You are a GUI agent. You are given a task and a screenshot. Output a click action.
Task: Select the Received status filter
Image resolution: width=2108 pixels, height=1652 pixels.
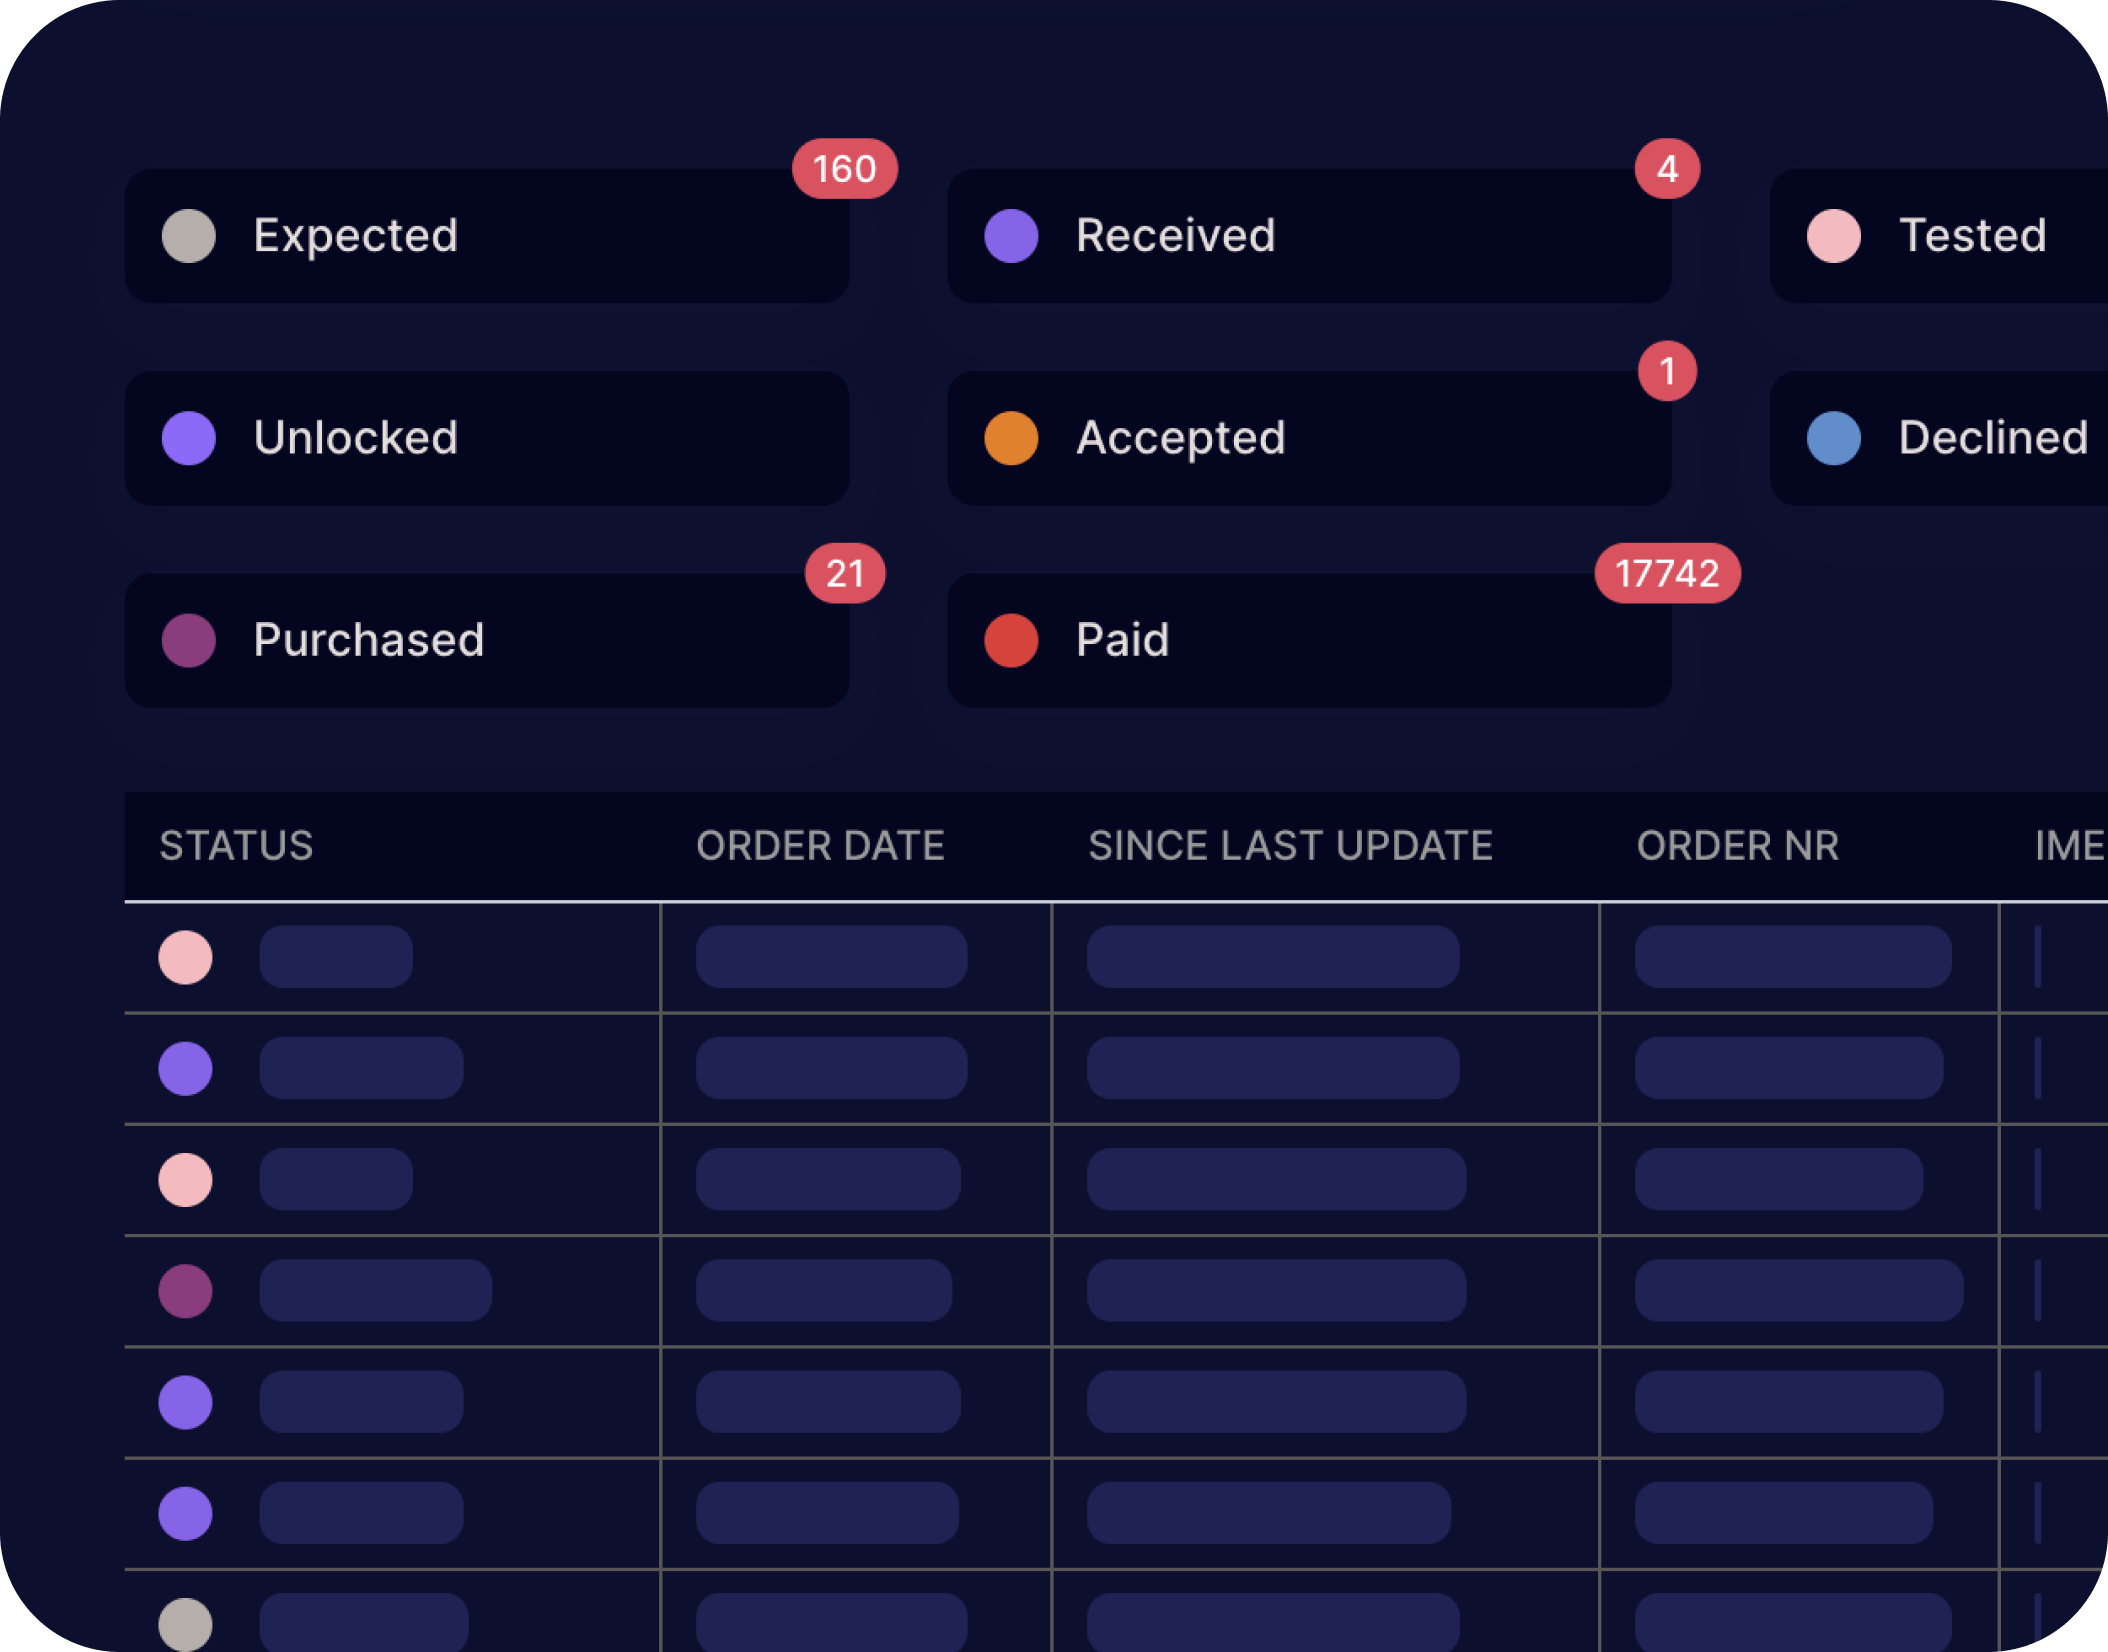[x=1308, y=236]
